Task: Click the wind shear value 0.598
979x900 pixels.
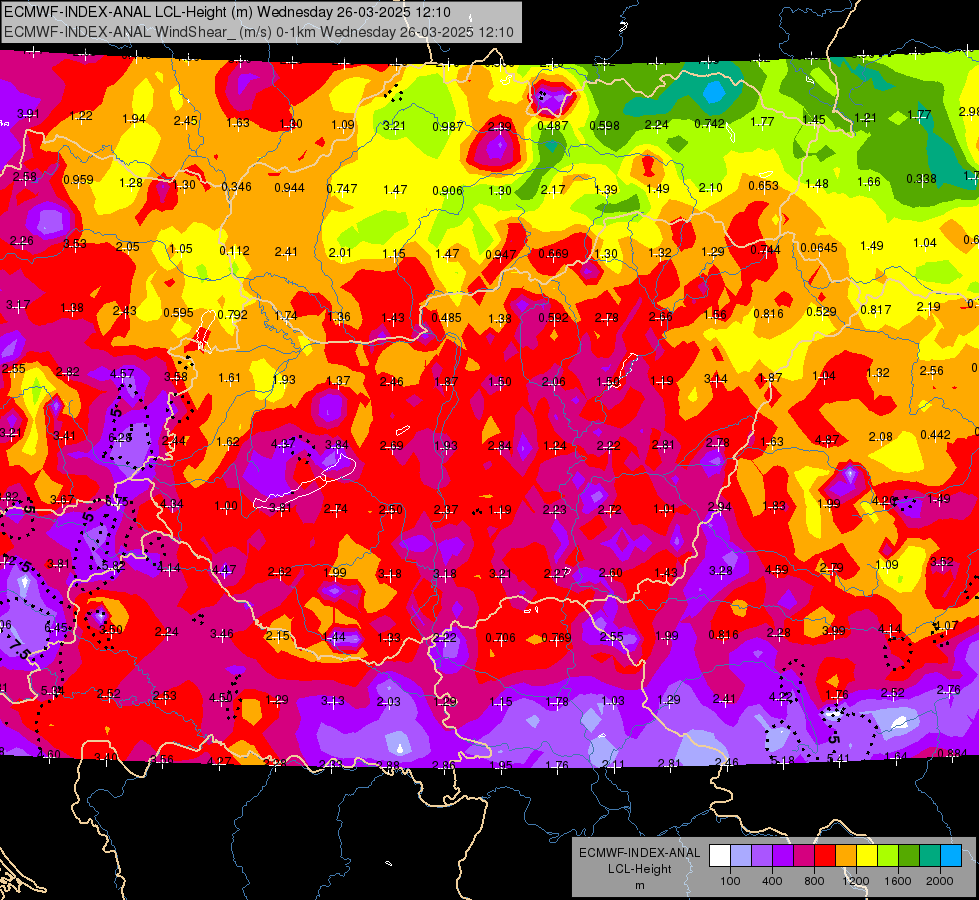Action: 604,126
